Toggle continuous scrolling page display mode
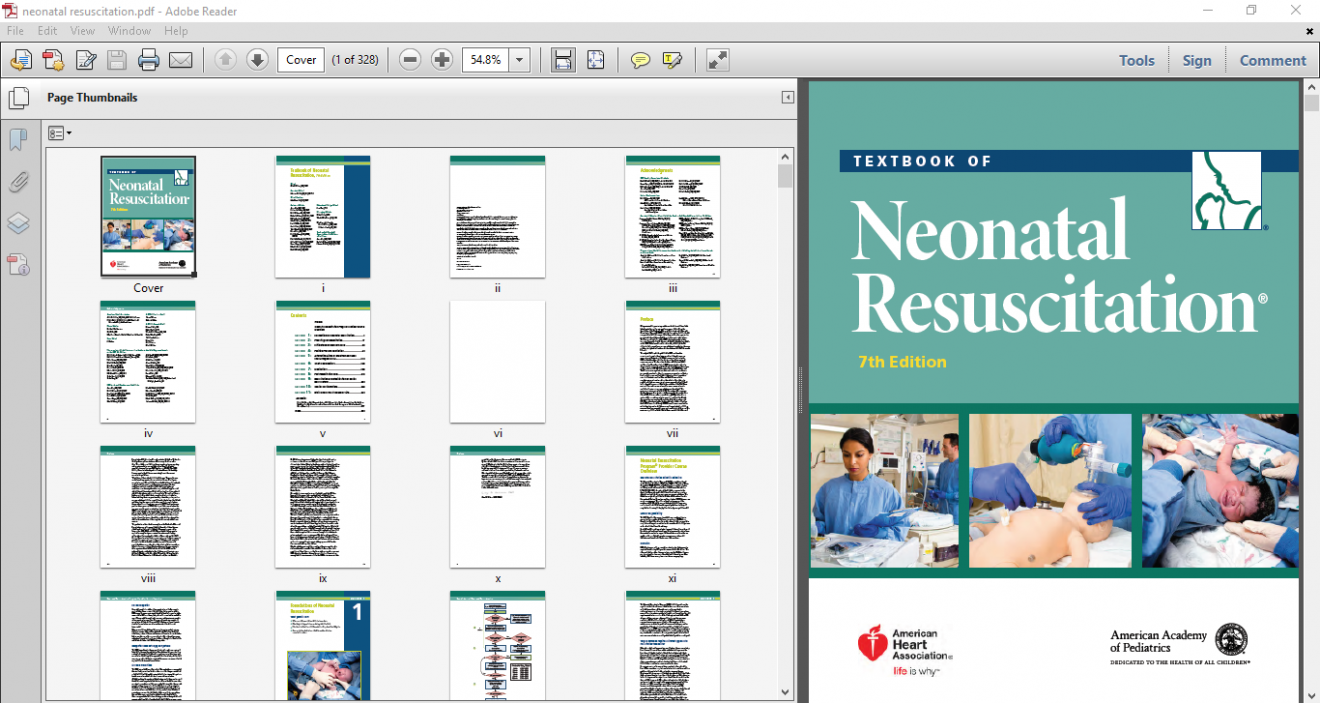The height and width of the screenshot is (703, 1320). coord(562,60)
